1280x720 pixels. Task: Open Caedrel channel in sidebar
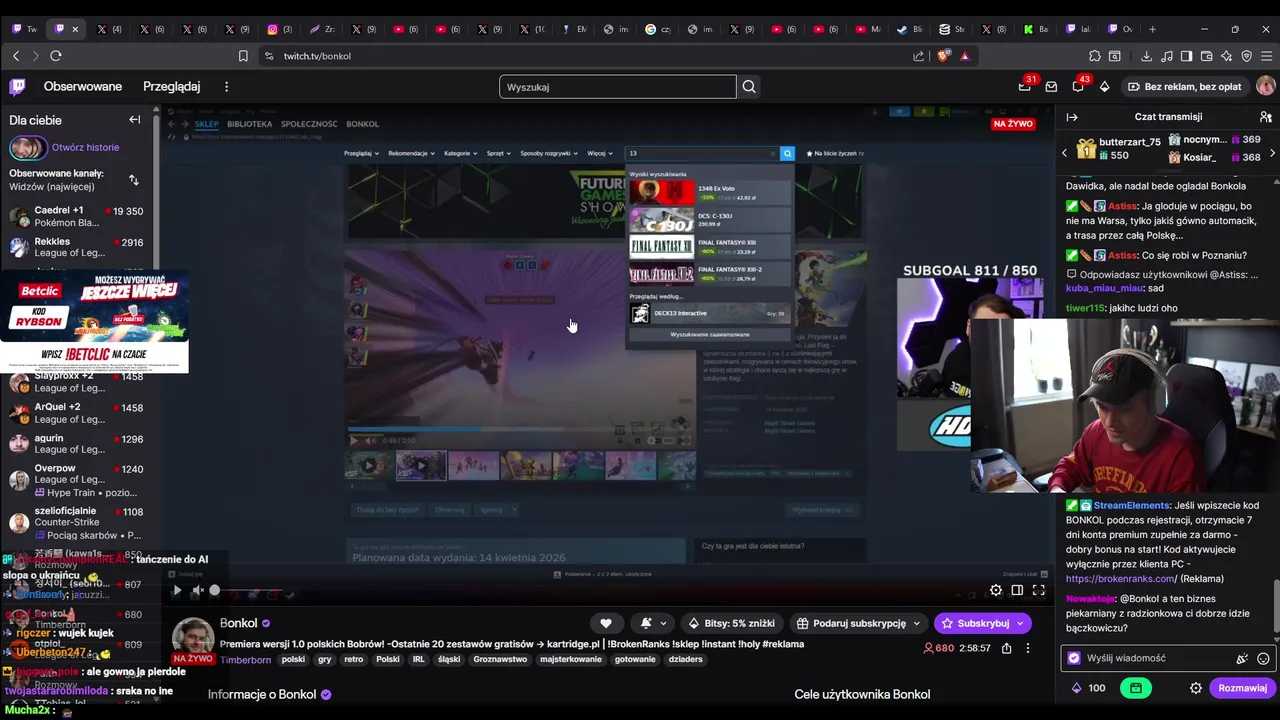click(78, 216)
